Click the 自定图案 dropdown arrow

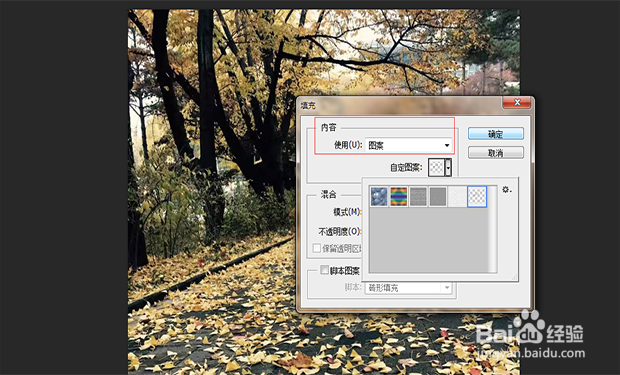pyautogui.click(x=448, y=168)
